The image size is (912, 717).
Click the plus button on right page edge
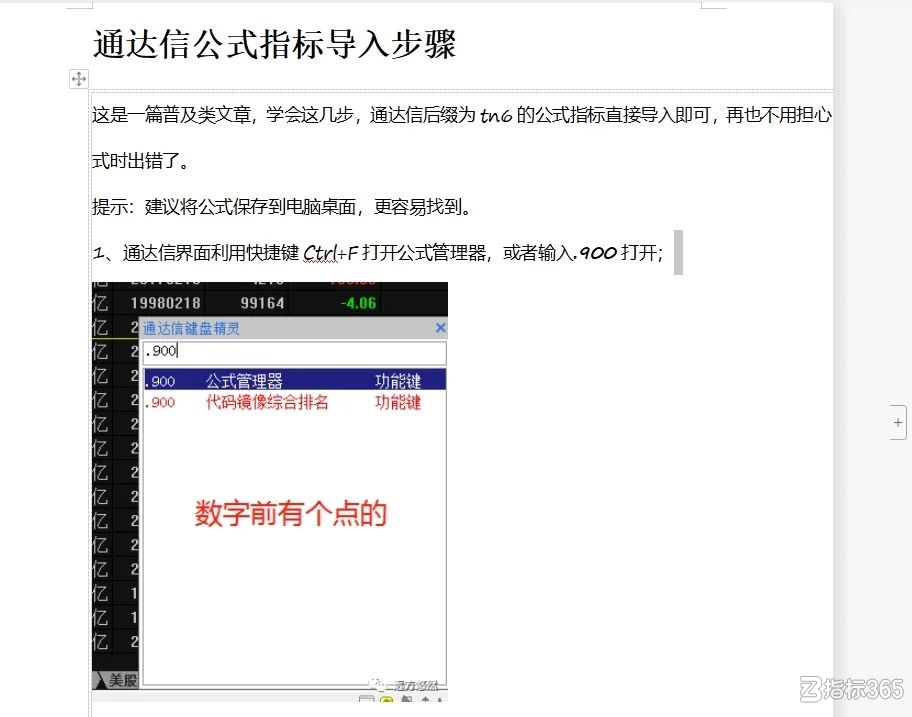pyautogui.click(x=897, y=422)
